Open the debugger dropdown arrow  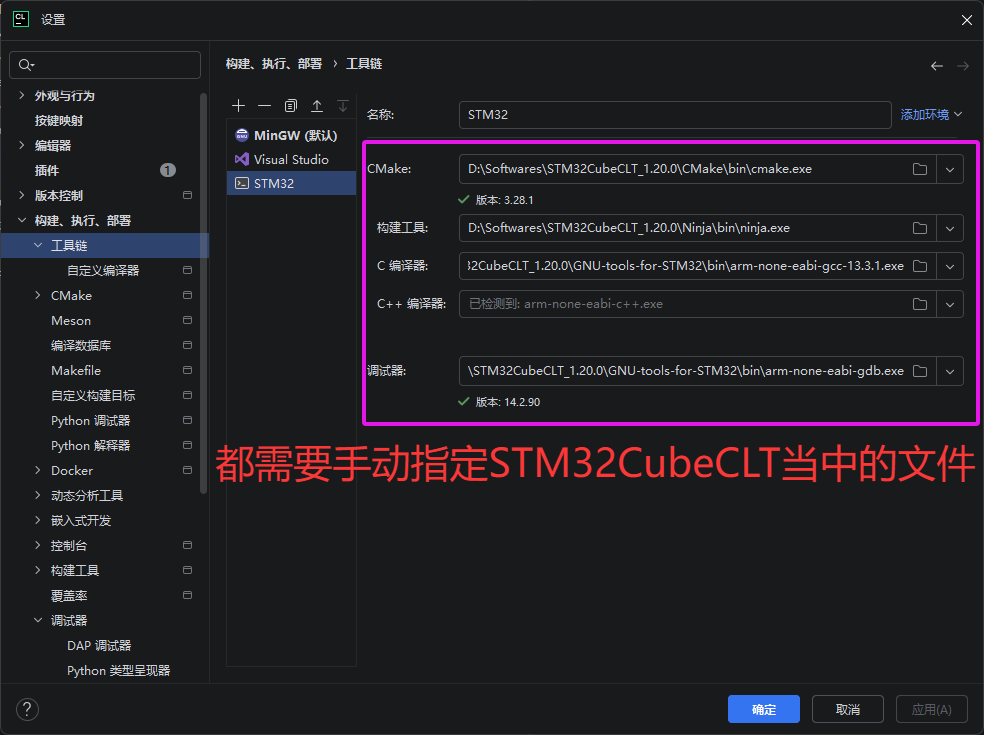pos(950,371)
